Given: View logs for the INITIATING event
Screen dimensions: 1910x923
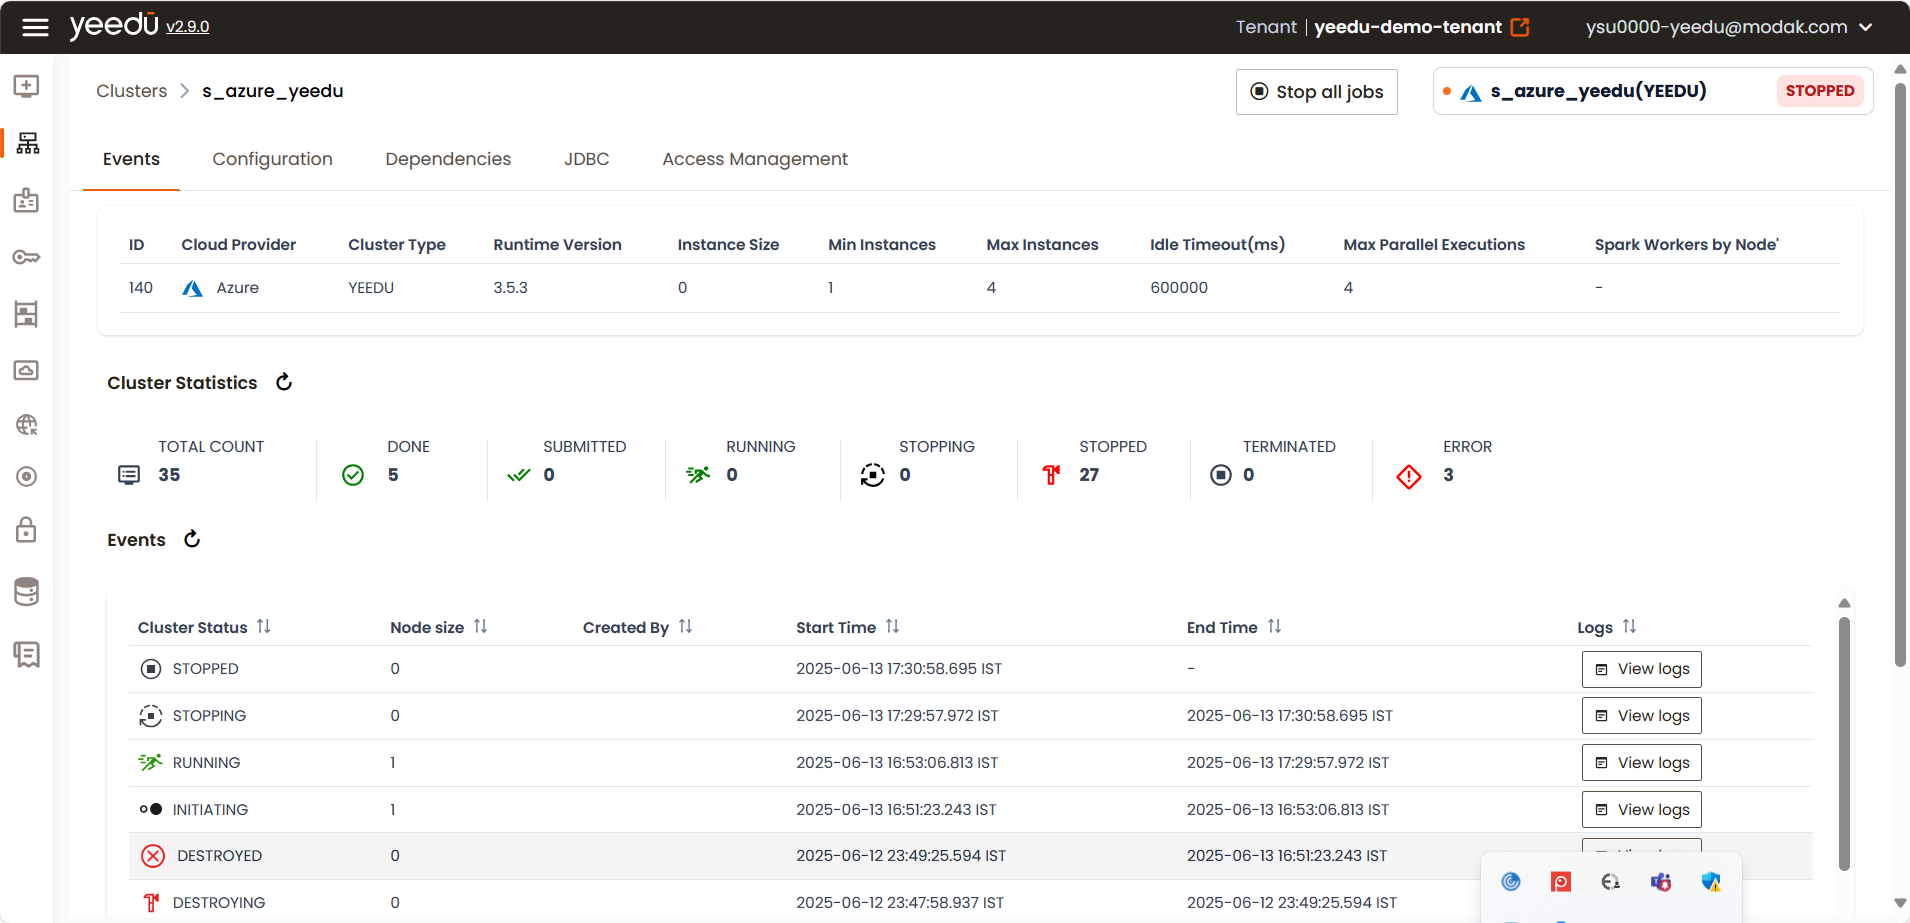Looking at the screenshot, I should click(1642, 810).
